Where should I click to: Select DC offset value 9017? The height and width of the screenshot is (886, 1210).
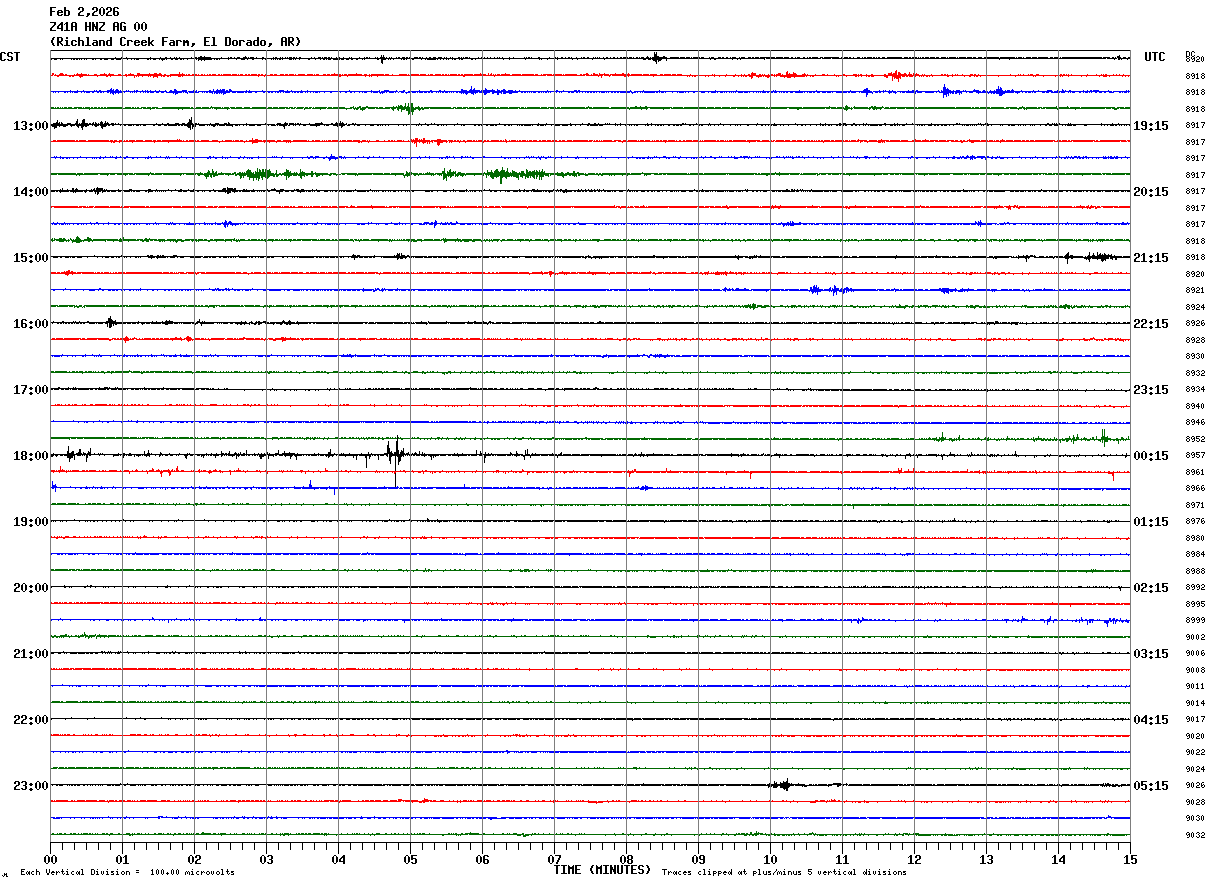pos(1195,720)
